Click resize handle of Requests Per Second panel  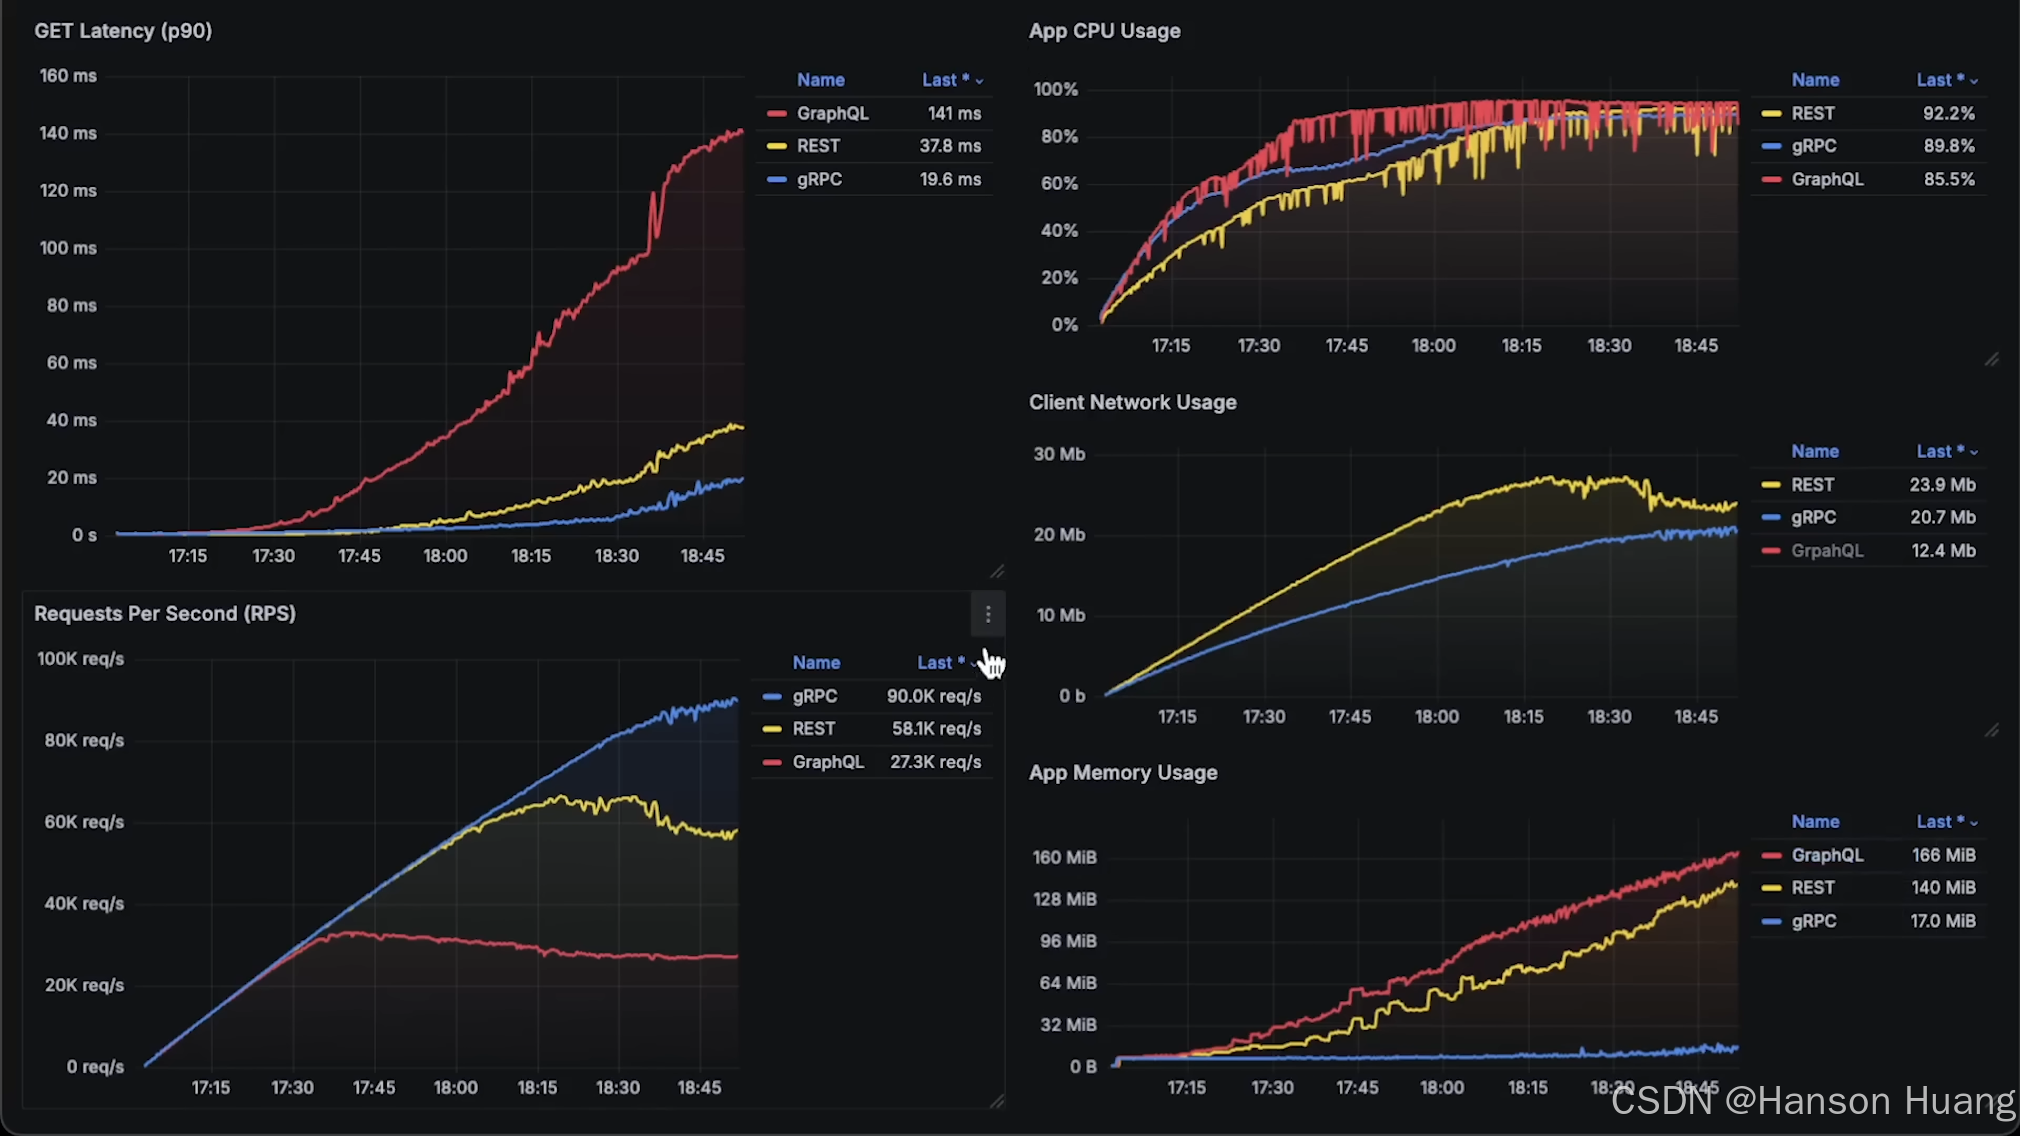click(x=997, y=1101)
